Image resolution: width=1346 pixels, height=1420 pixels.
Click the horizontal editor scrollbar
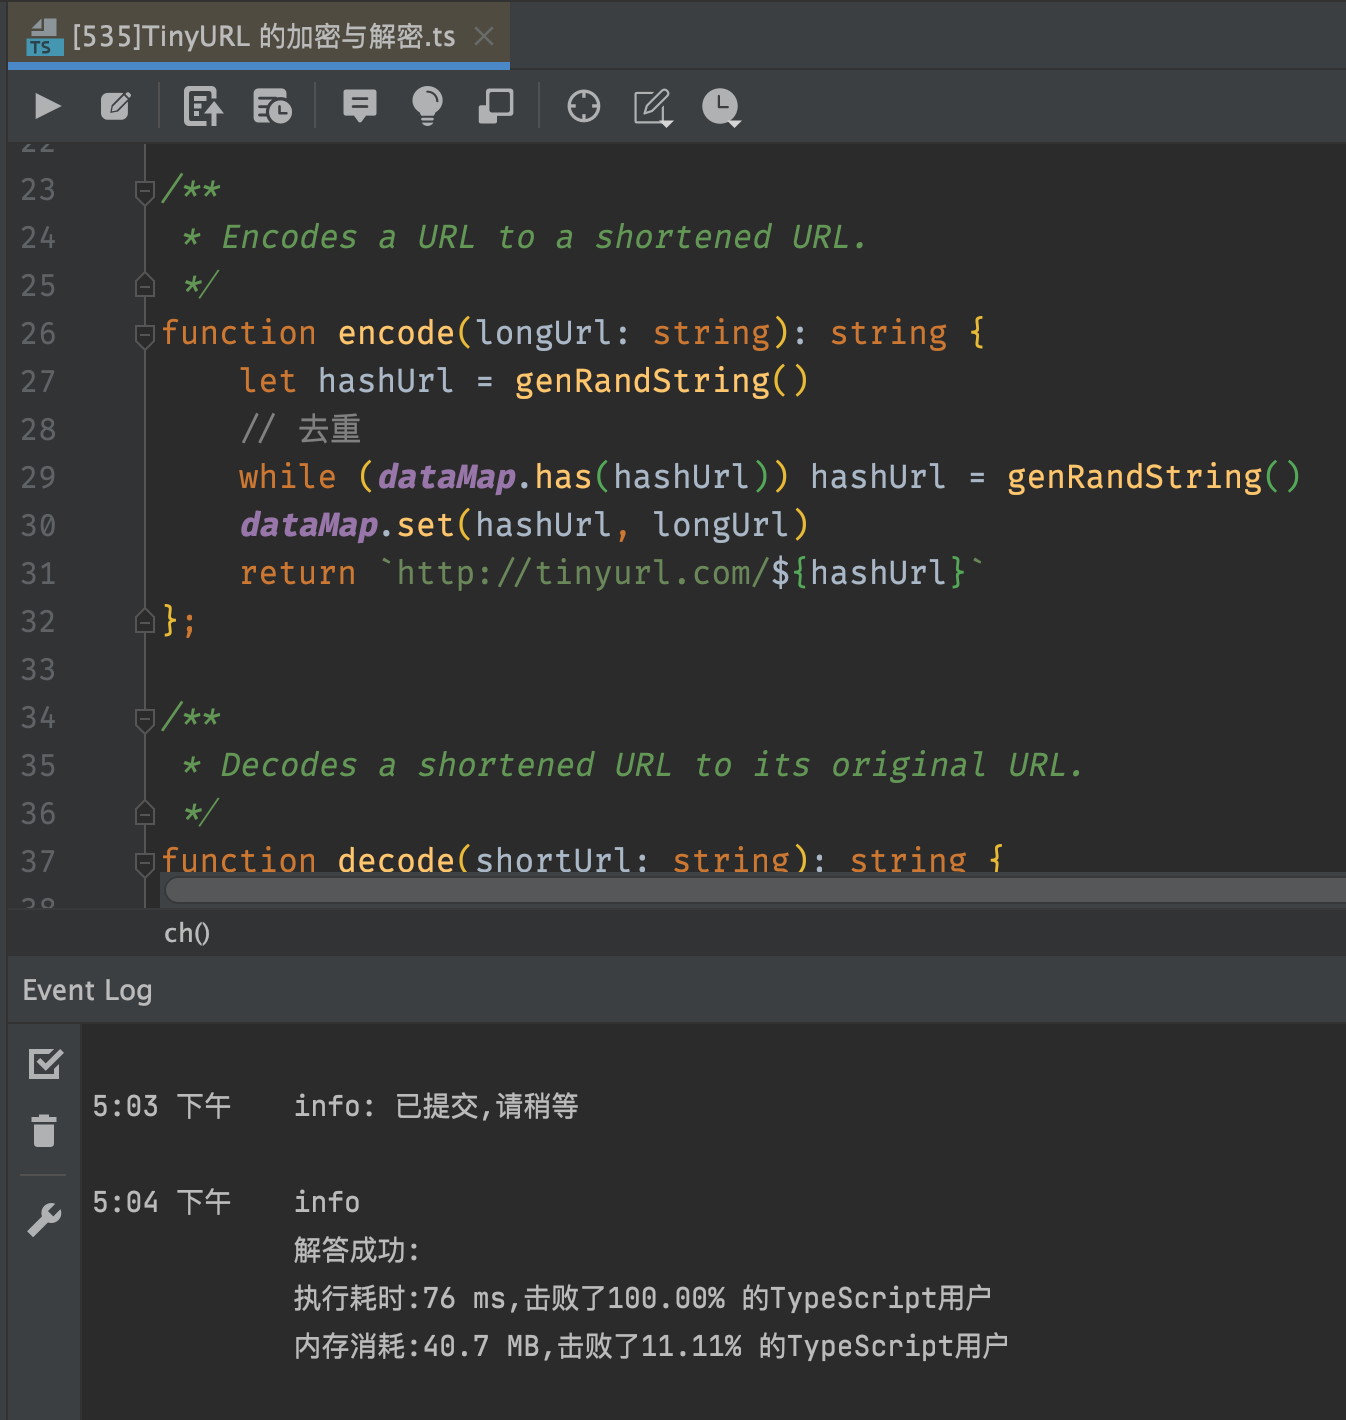pos(755,889)
